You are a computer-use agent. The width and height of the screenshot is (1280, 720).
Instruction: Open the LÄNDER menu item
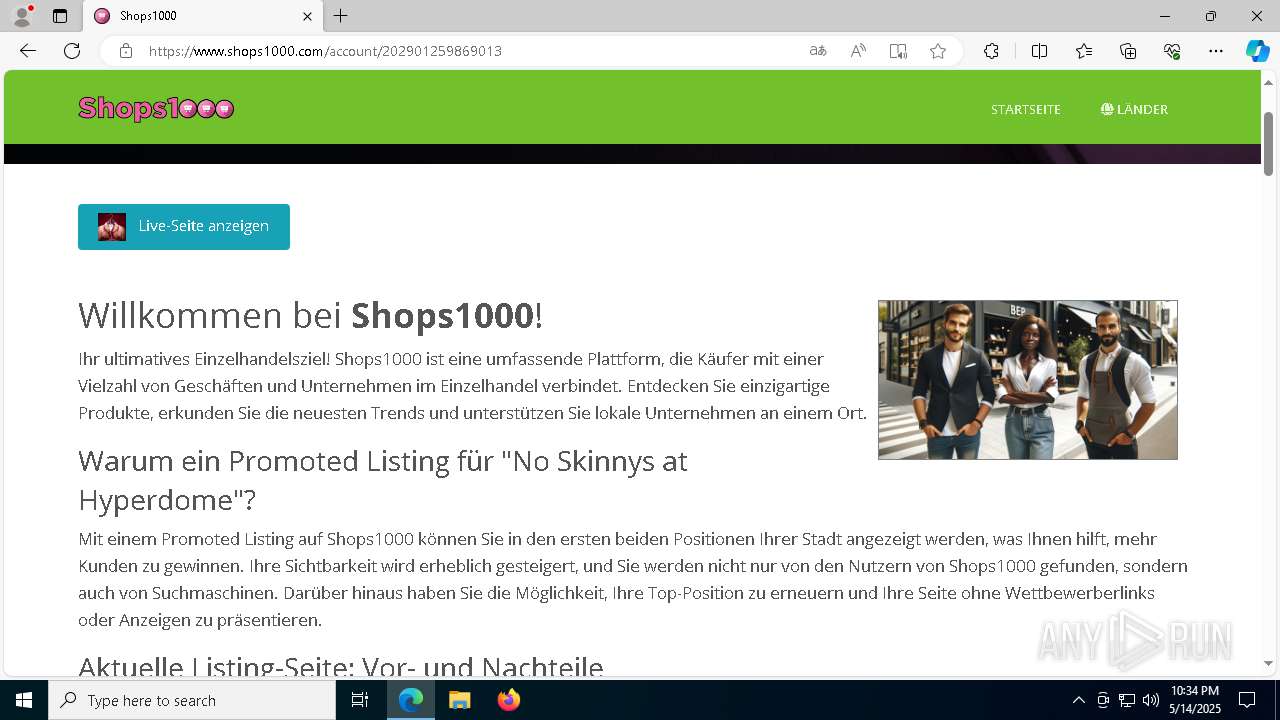click(1134, 109)
